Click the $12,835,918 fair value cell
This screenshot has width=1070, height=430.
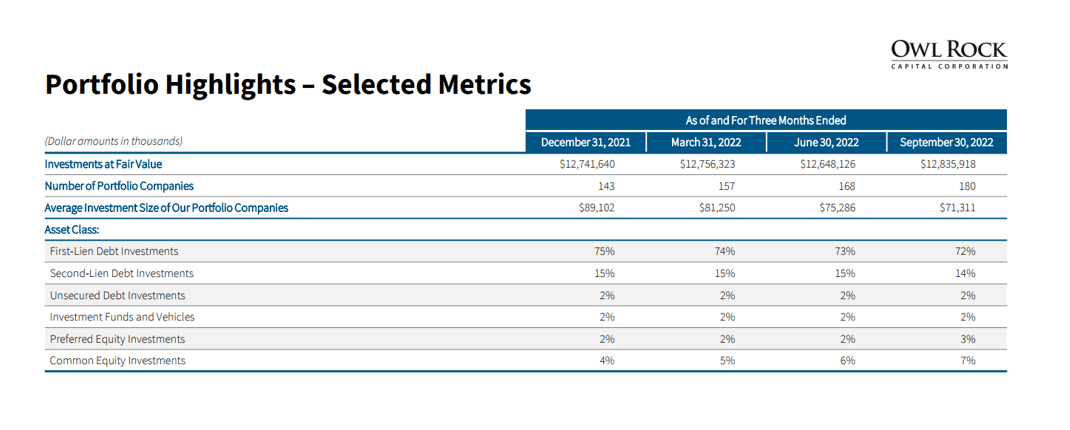(x=947, y=164)
